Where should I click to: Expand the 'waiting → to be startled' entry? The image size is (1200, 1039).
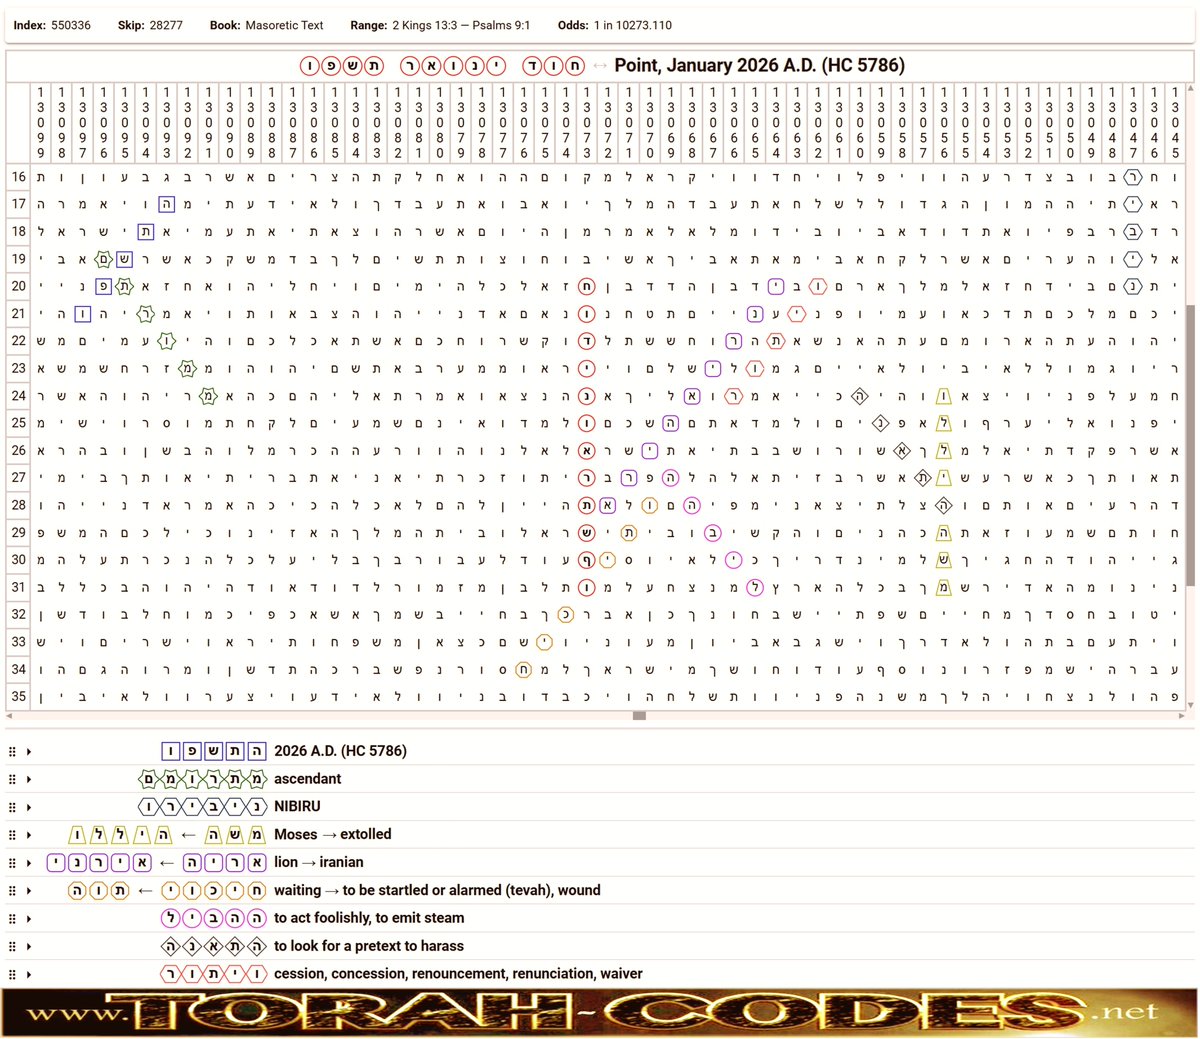point(29,890)
